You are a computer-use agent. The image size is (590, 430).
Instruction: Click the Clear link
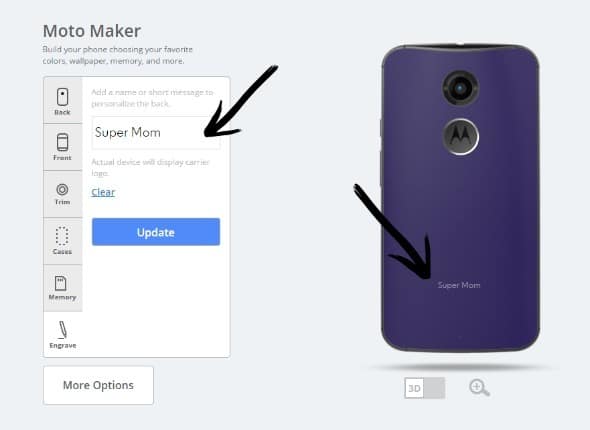103,192
